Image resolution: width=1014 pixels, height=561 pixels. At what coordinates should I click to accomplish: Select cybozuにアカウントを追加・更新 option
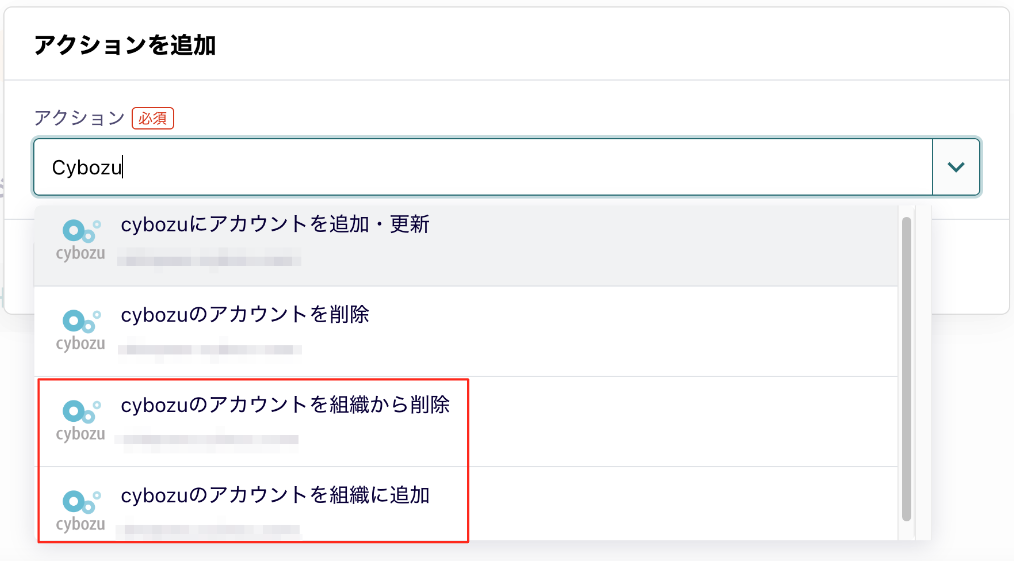[275, 225]
